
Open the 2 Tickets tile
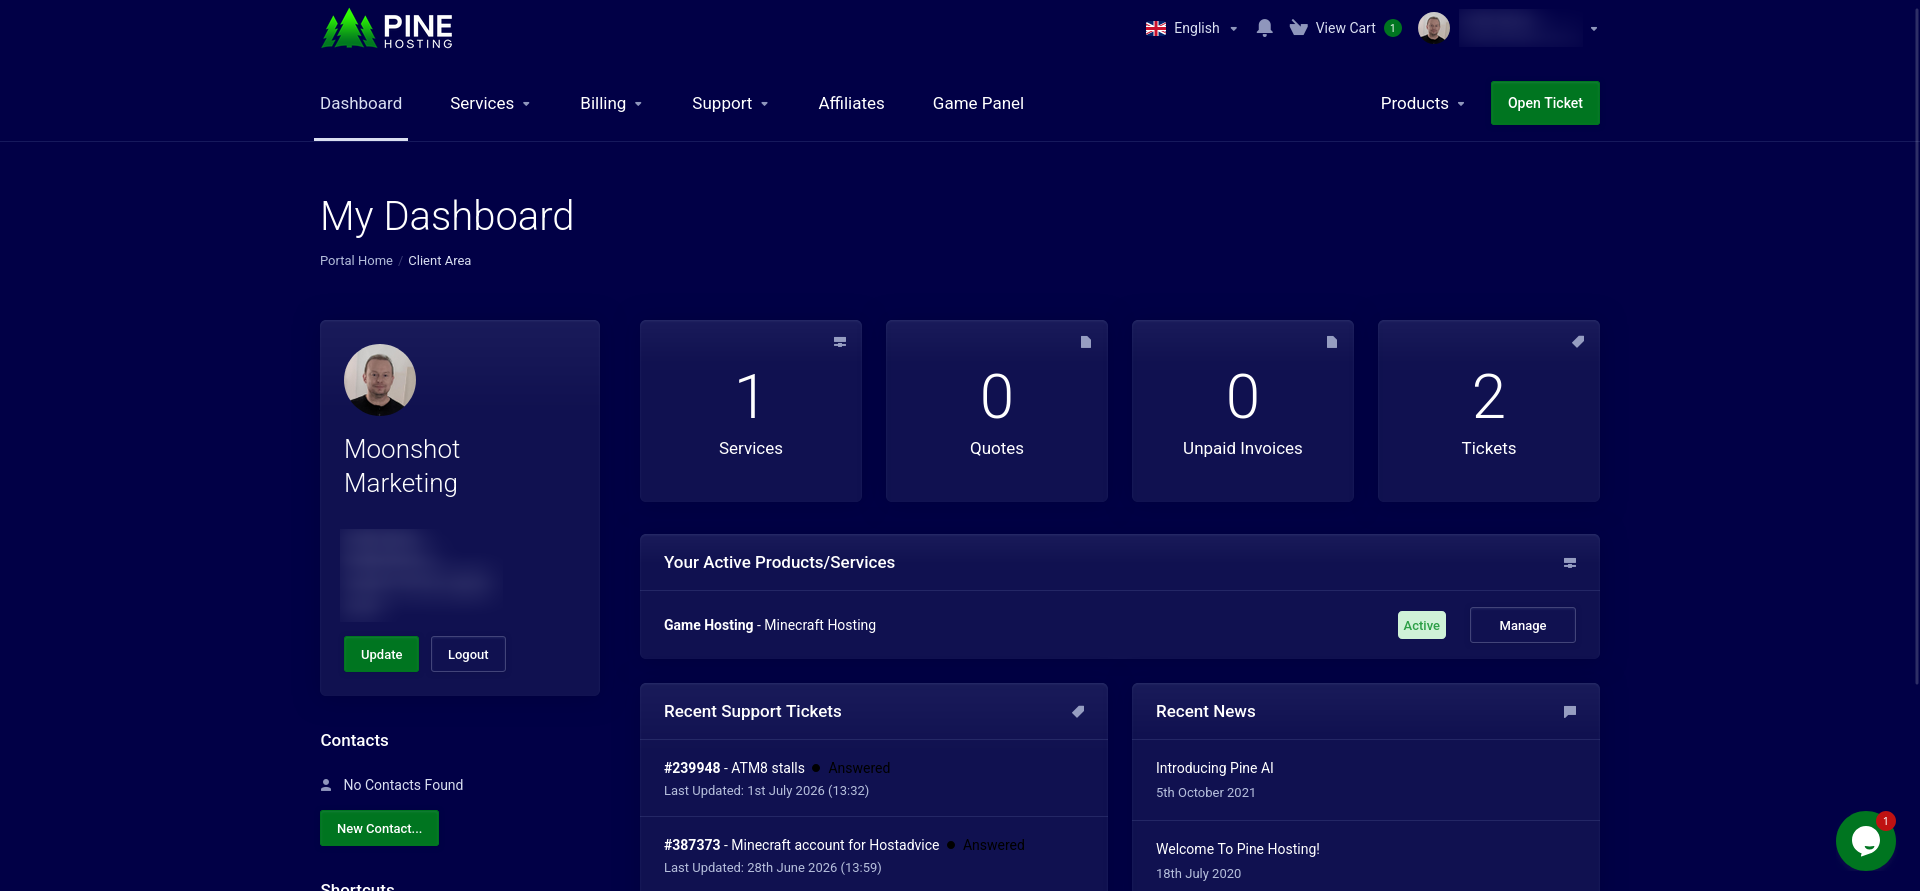click(1489, 411)
